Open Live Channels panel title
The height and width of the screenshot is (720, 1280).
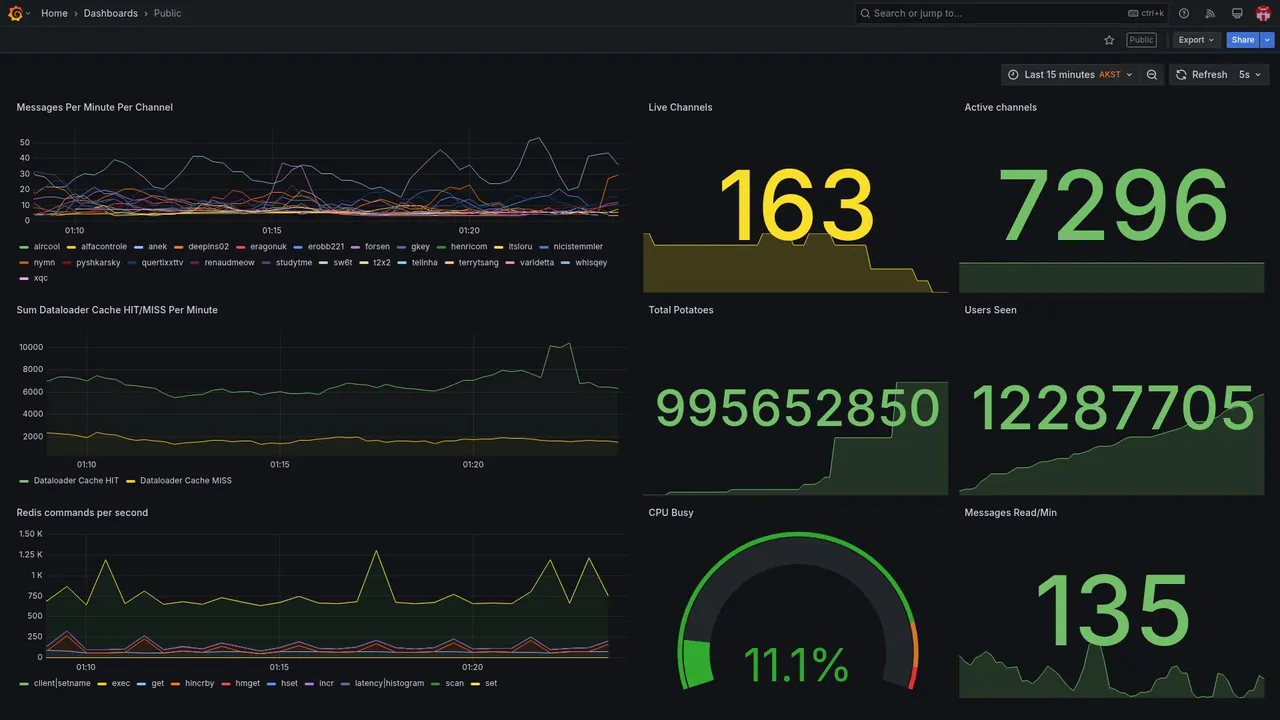(680, 107)
